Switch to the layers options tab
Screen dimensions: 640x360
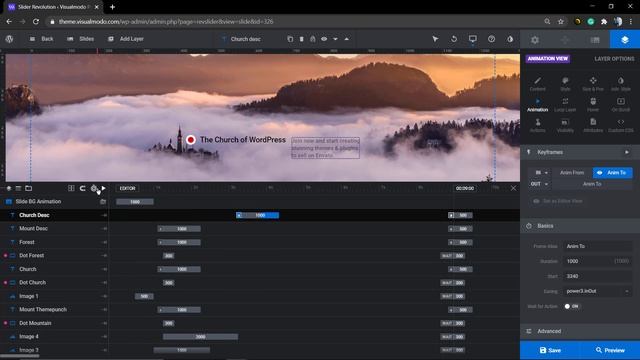[625, 40]
